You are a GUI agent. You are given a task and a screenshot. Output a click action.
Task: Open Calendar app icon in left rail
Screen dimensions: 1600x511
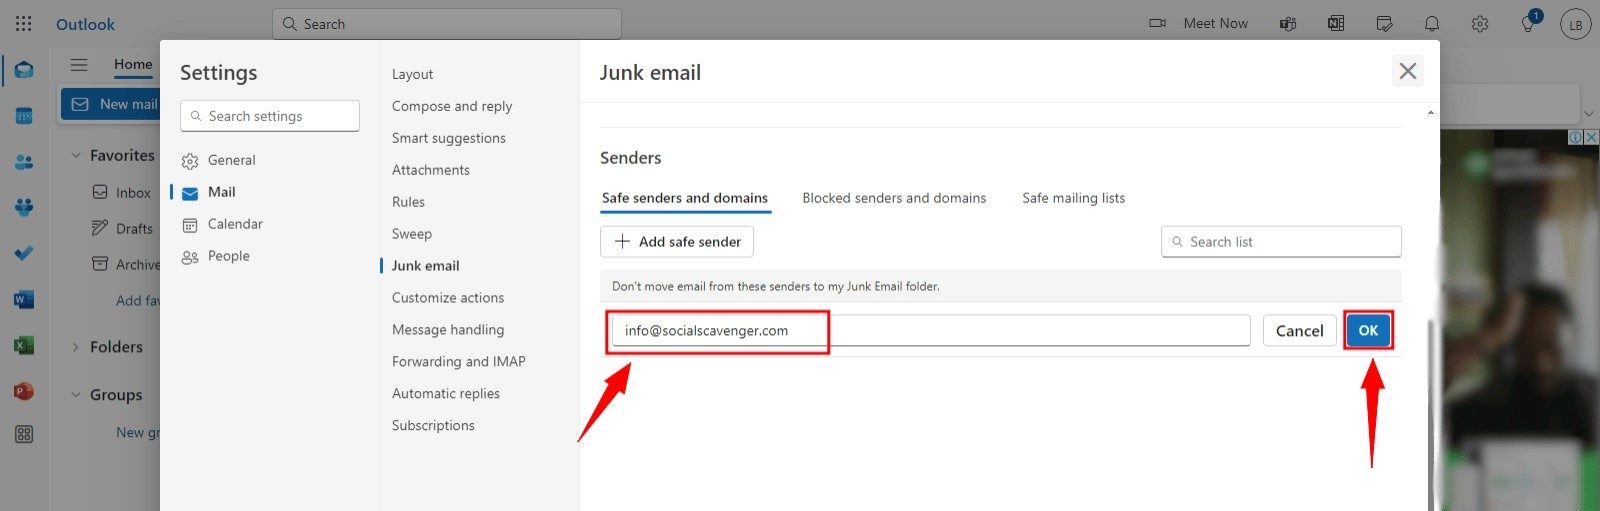point(24,116)
